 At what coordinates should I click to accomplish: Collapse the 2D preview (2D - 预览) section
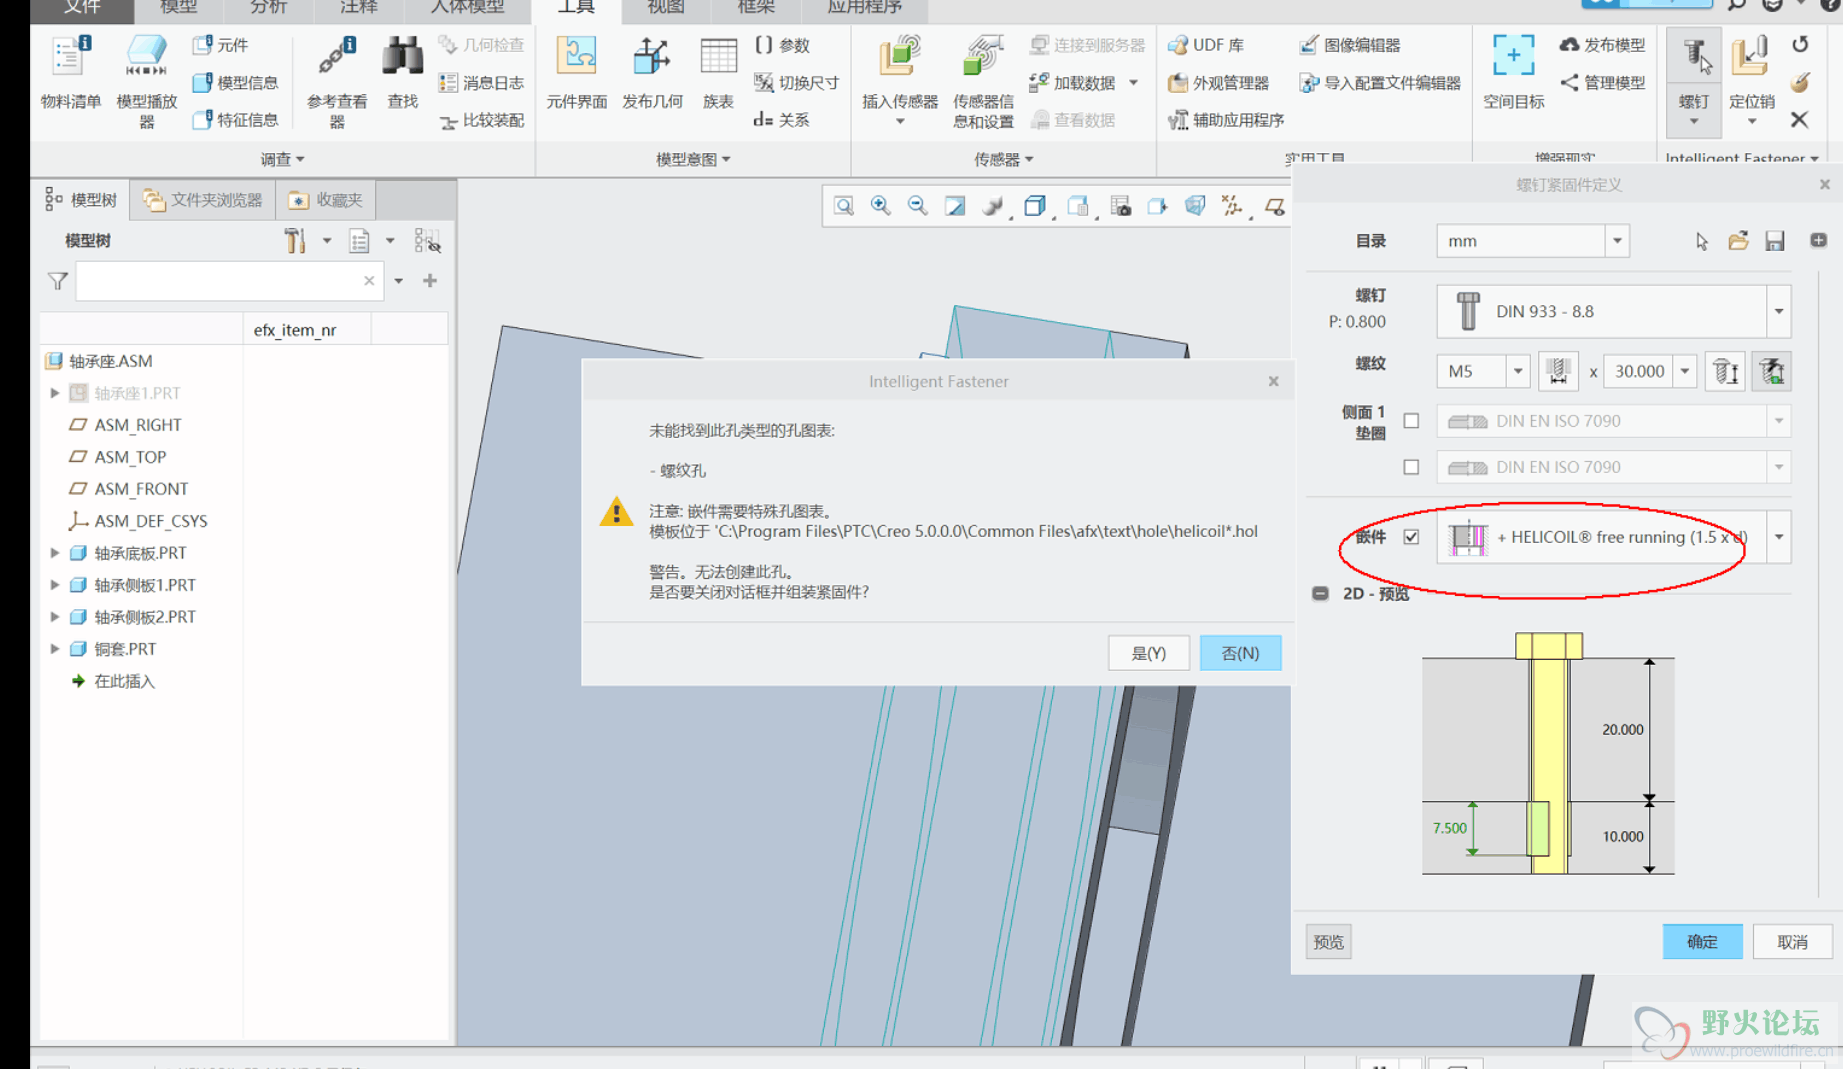(1320, 594)
